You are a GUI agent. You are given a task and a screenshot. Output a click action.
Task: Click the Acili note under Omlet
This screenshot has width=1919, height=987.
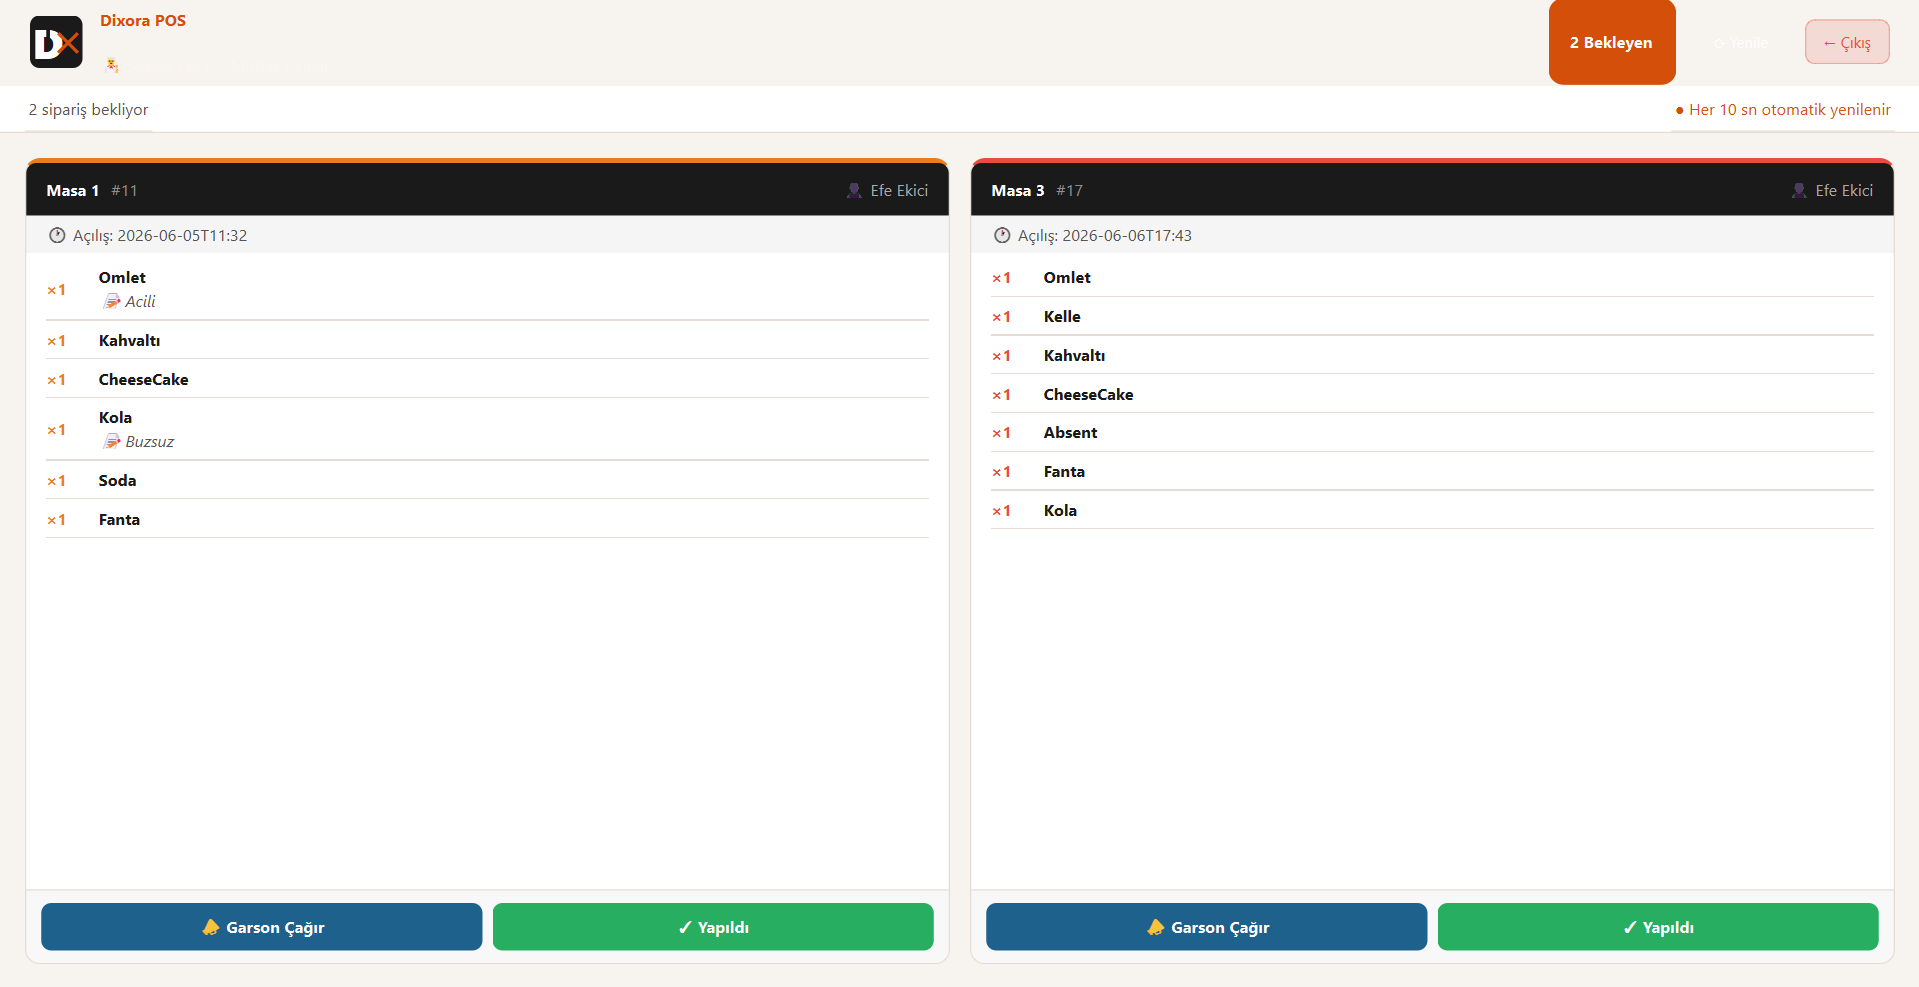coord(140,301)
